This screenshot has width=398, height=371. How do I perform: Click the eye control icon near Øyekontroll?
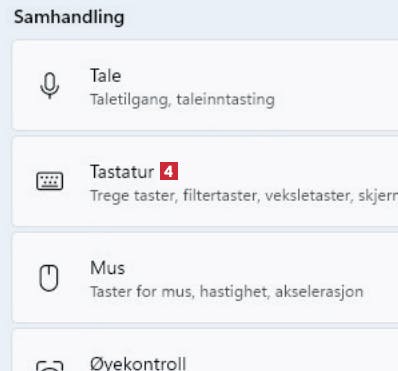[x=50, y=366]
